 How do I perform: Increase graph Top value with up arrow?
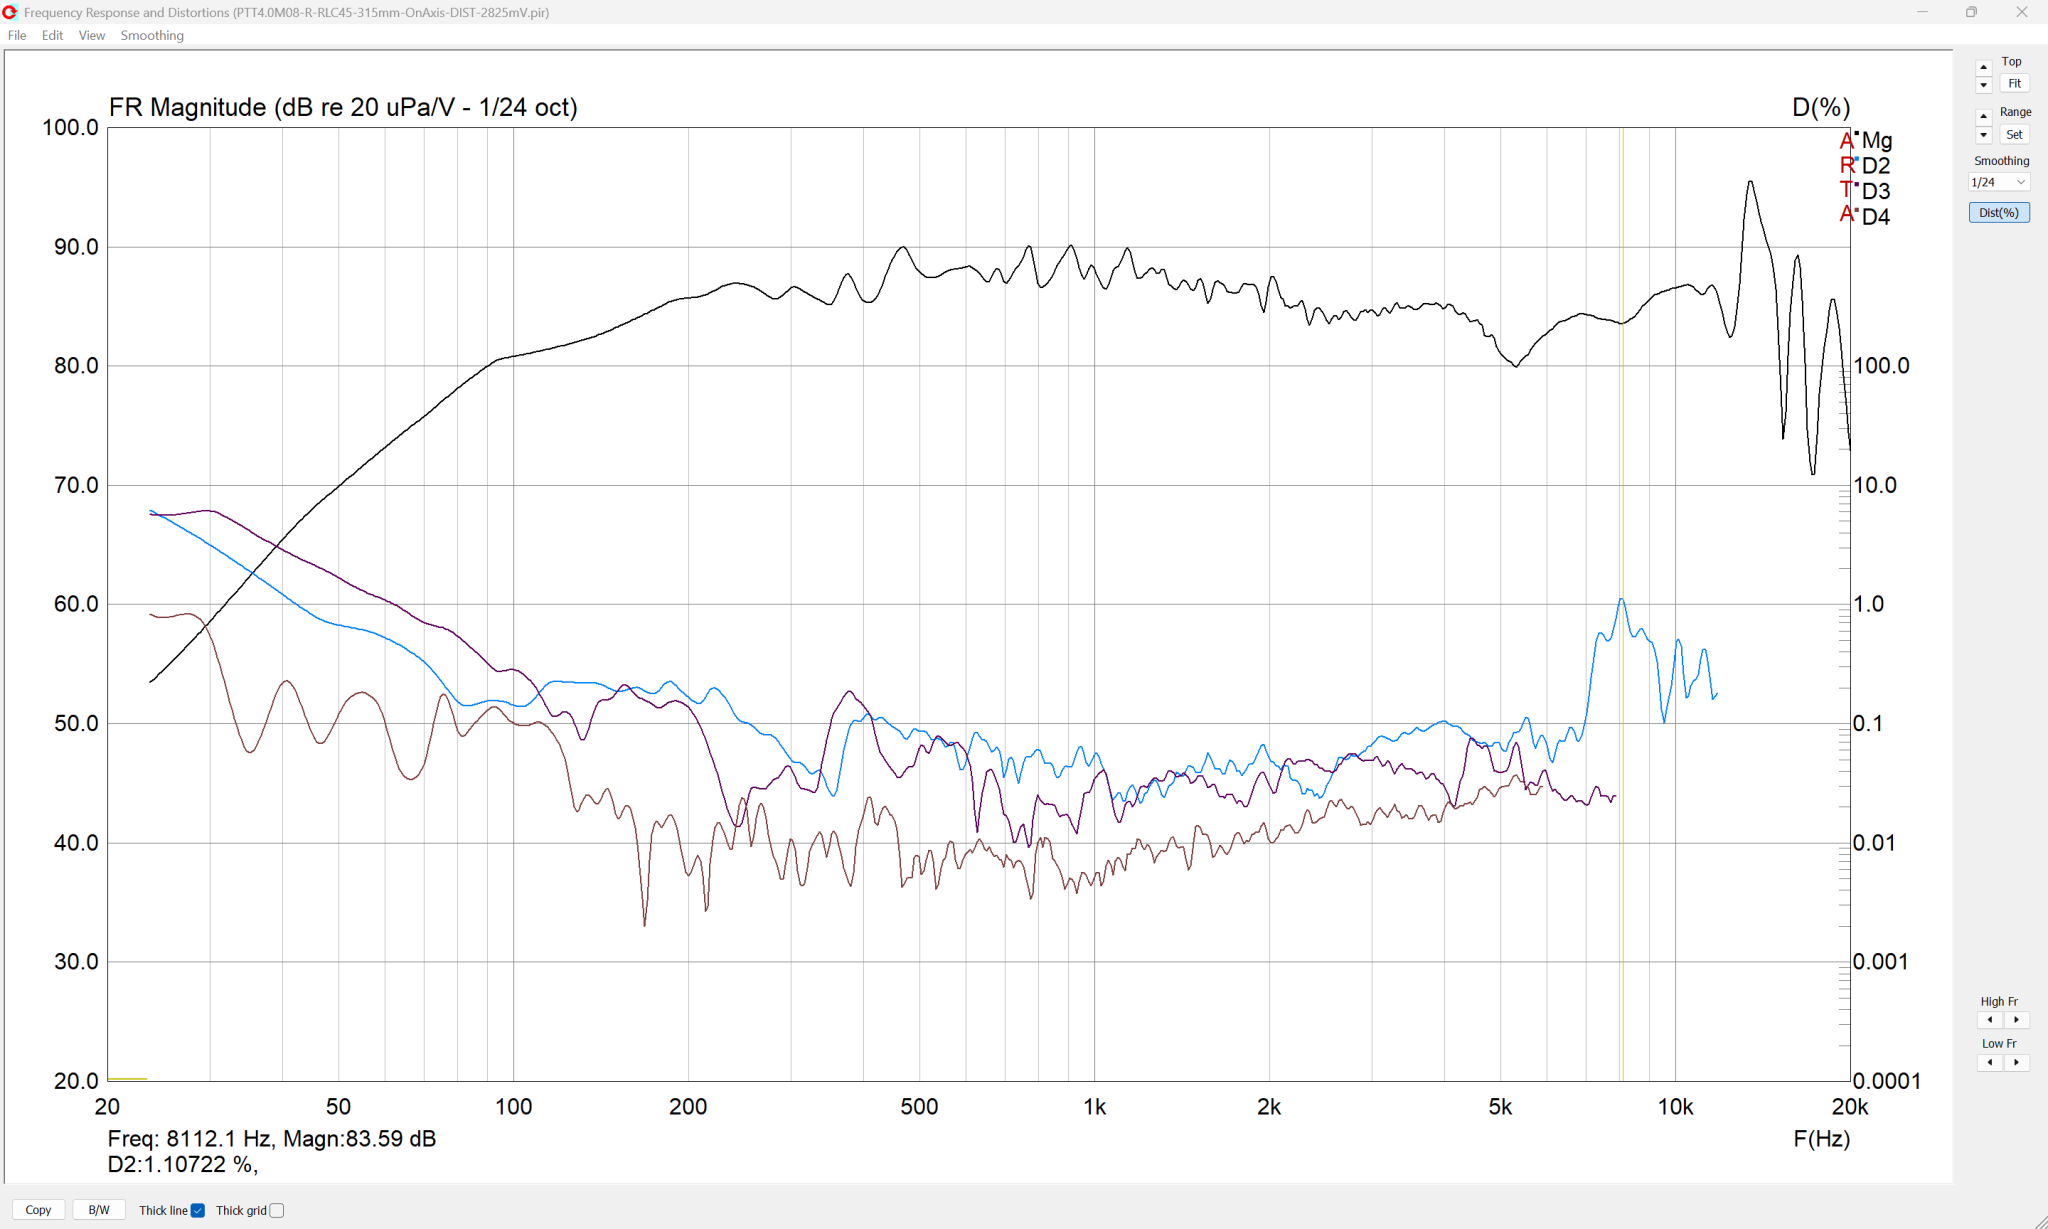tap(1984, 68)
